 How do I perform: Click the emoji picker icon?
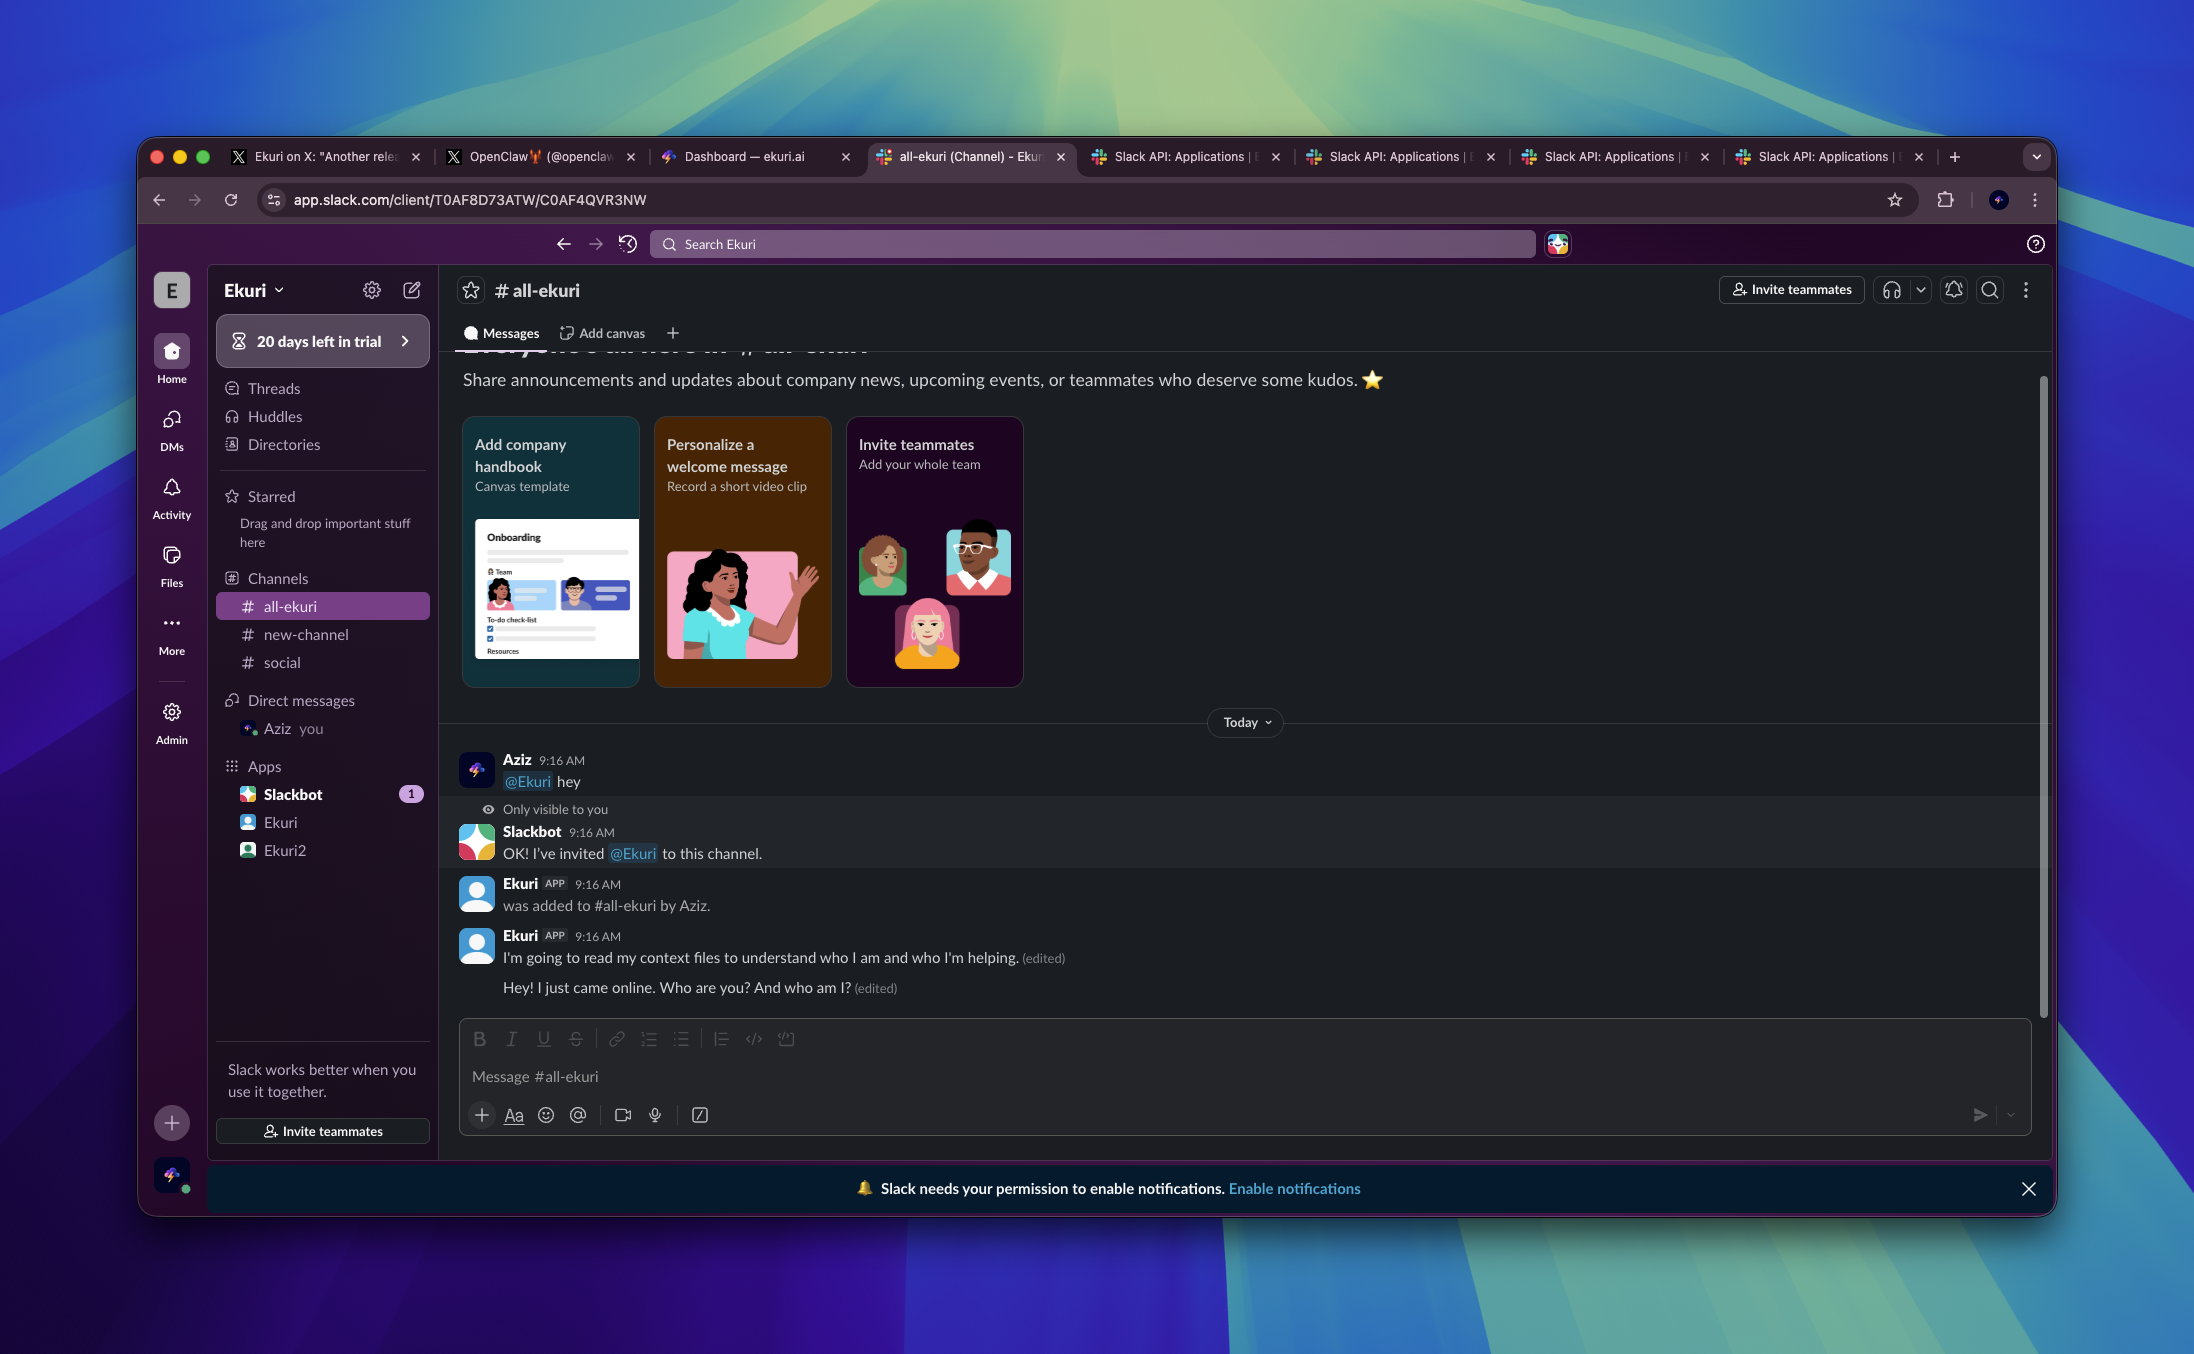click(x=546, y=1115)
